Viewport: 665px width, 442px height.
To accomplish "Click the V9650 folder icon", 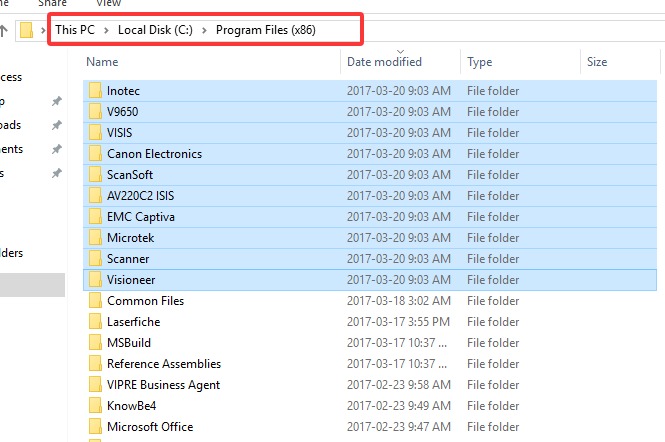I will pyautogui.click(x=95, y=112).
